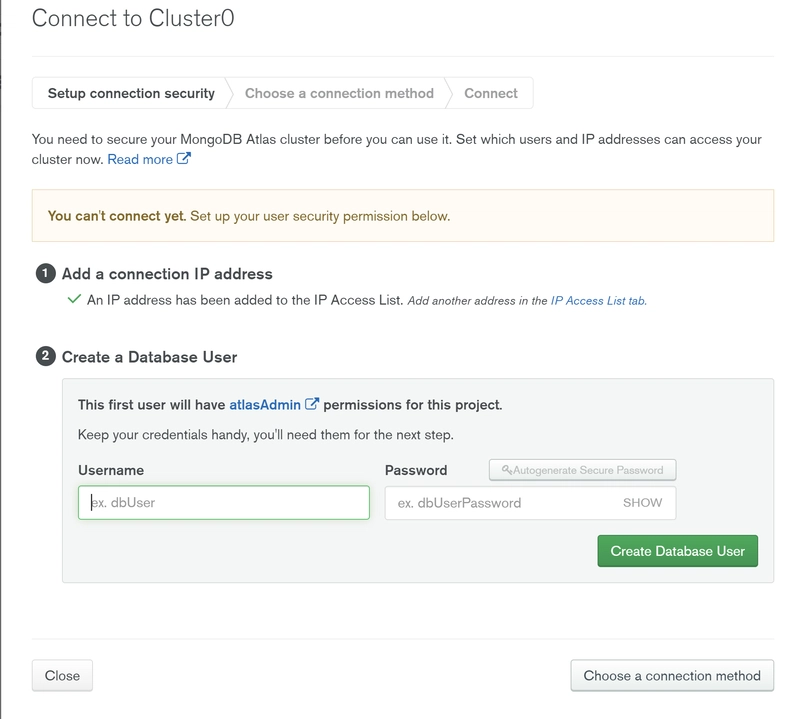Click the Create Database User button
Screen dimensions: 800x719
coord(677,551)
